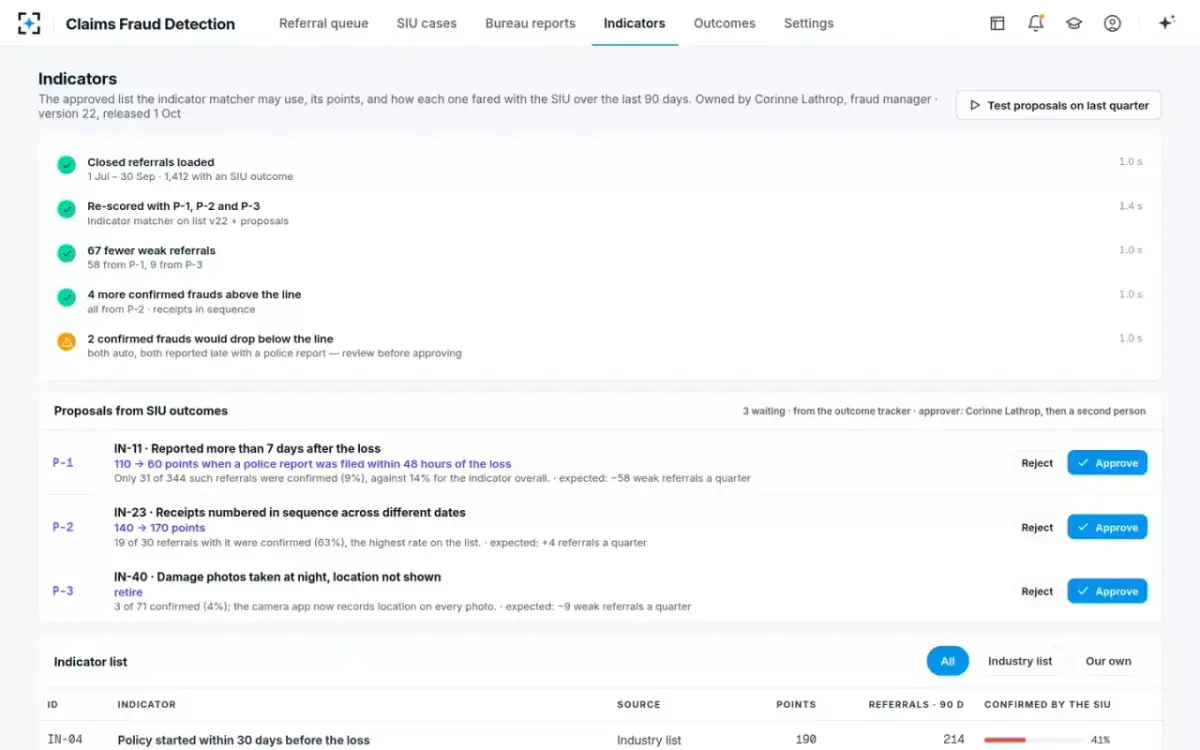Click the IN-04 indicator ID cell
This screenshot has width=1200, height=750.
pyautogui.click(x=65, y=740)
